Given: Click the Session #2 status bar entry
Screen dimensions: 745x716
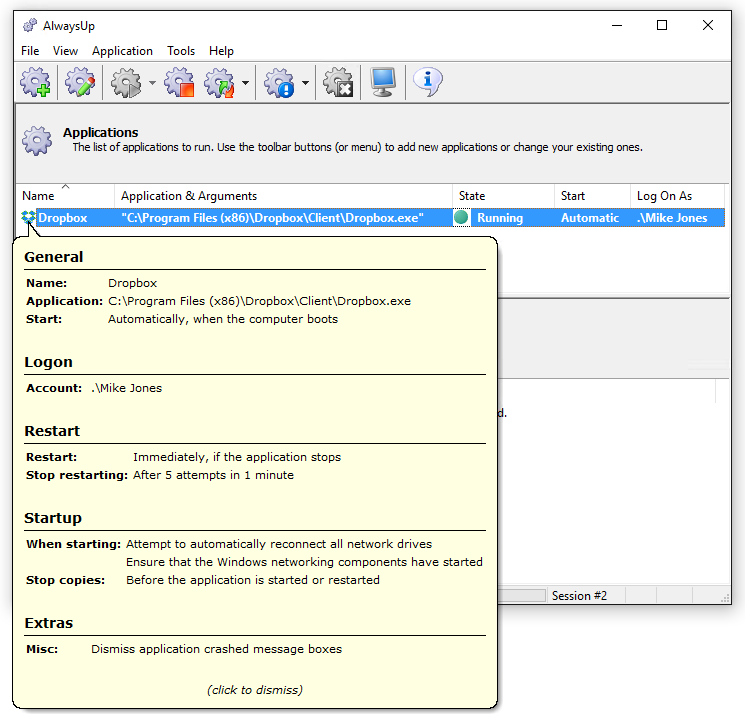Looking at the screenshot, I should click(579, 596).
